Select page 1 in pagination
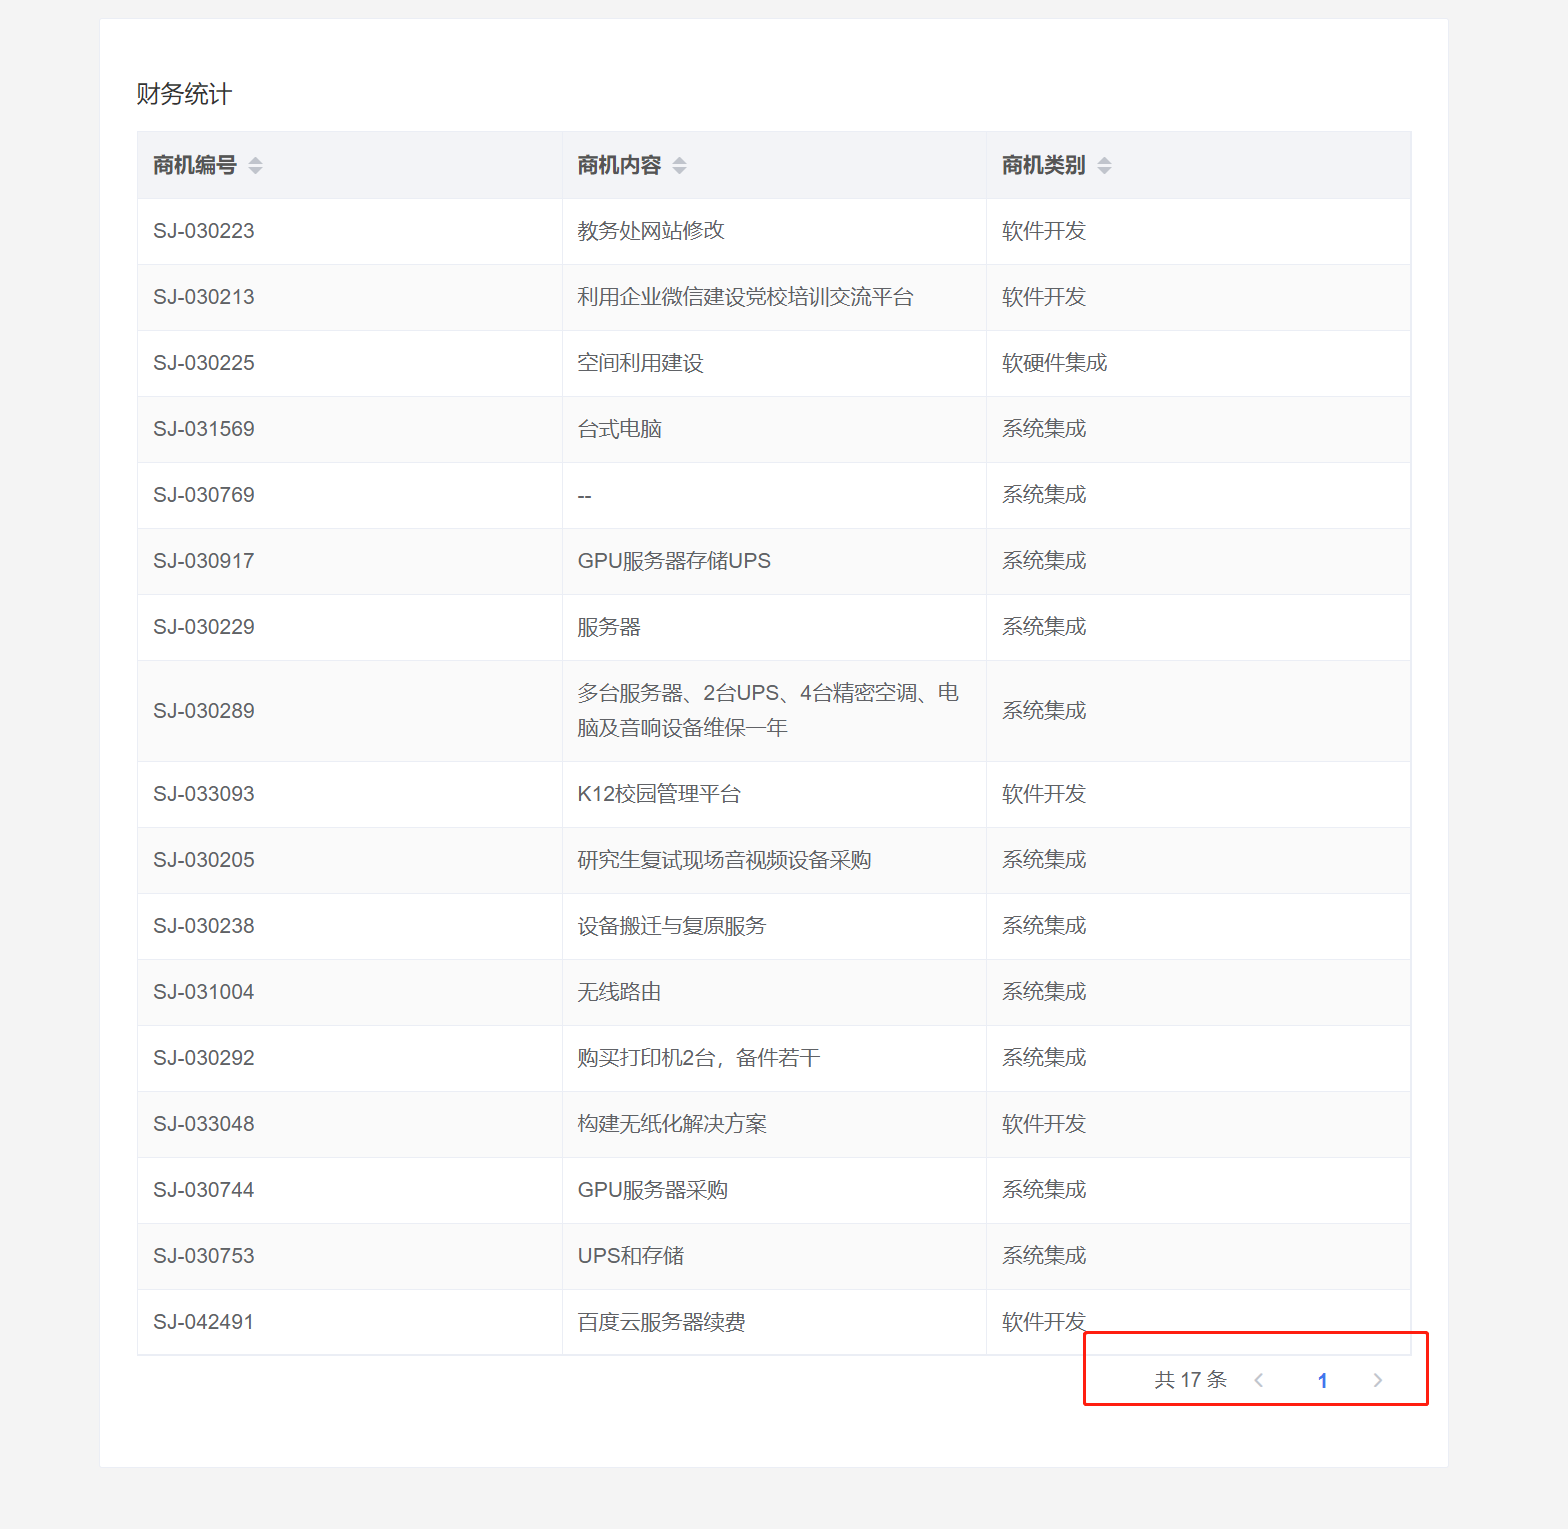 tap(1322, 1380)
